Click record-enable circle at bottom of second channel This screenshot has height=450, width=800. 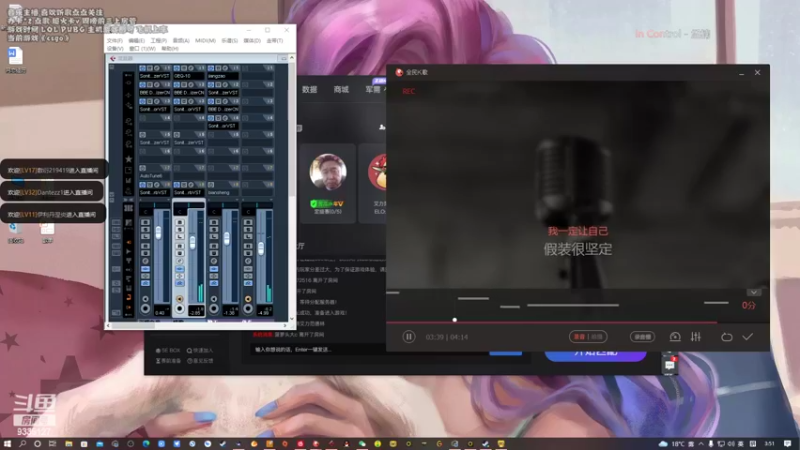pos(180,309)
